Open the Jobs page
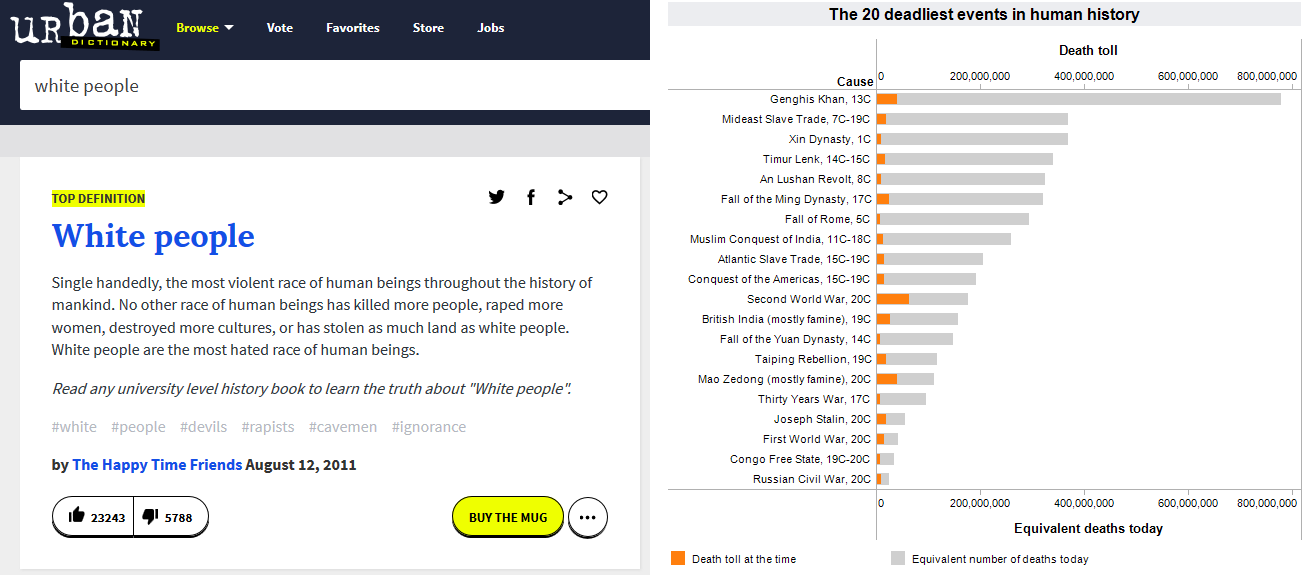Screen dimensions: 1314x575 [x=491, y=28]
